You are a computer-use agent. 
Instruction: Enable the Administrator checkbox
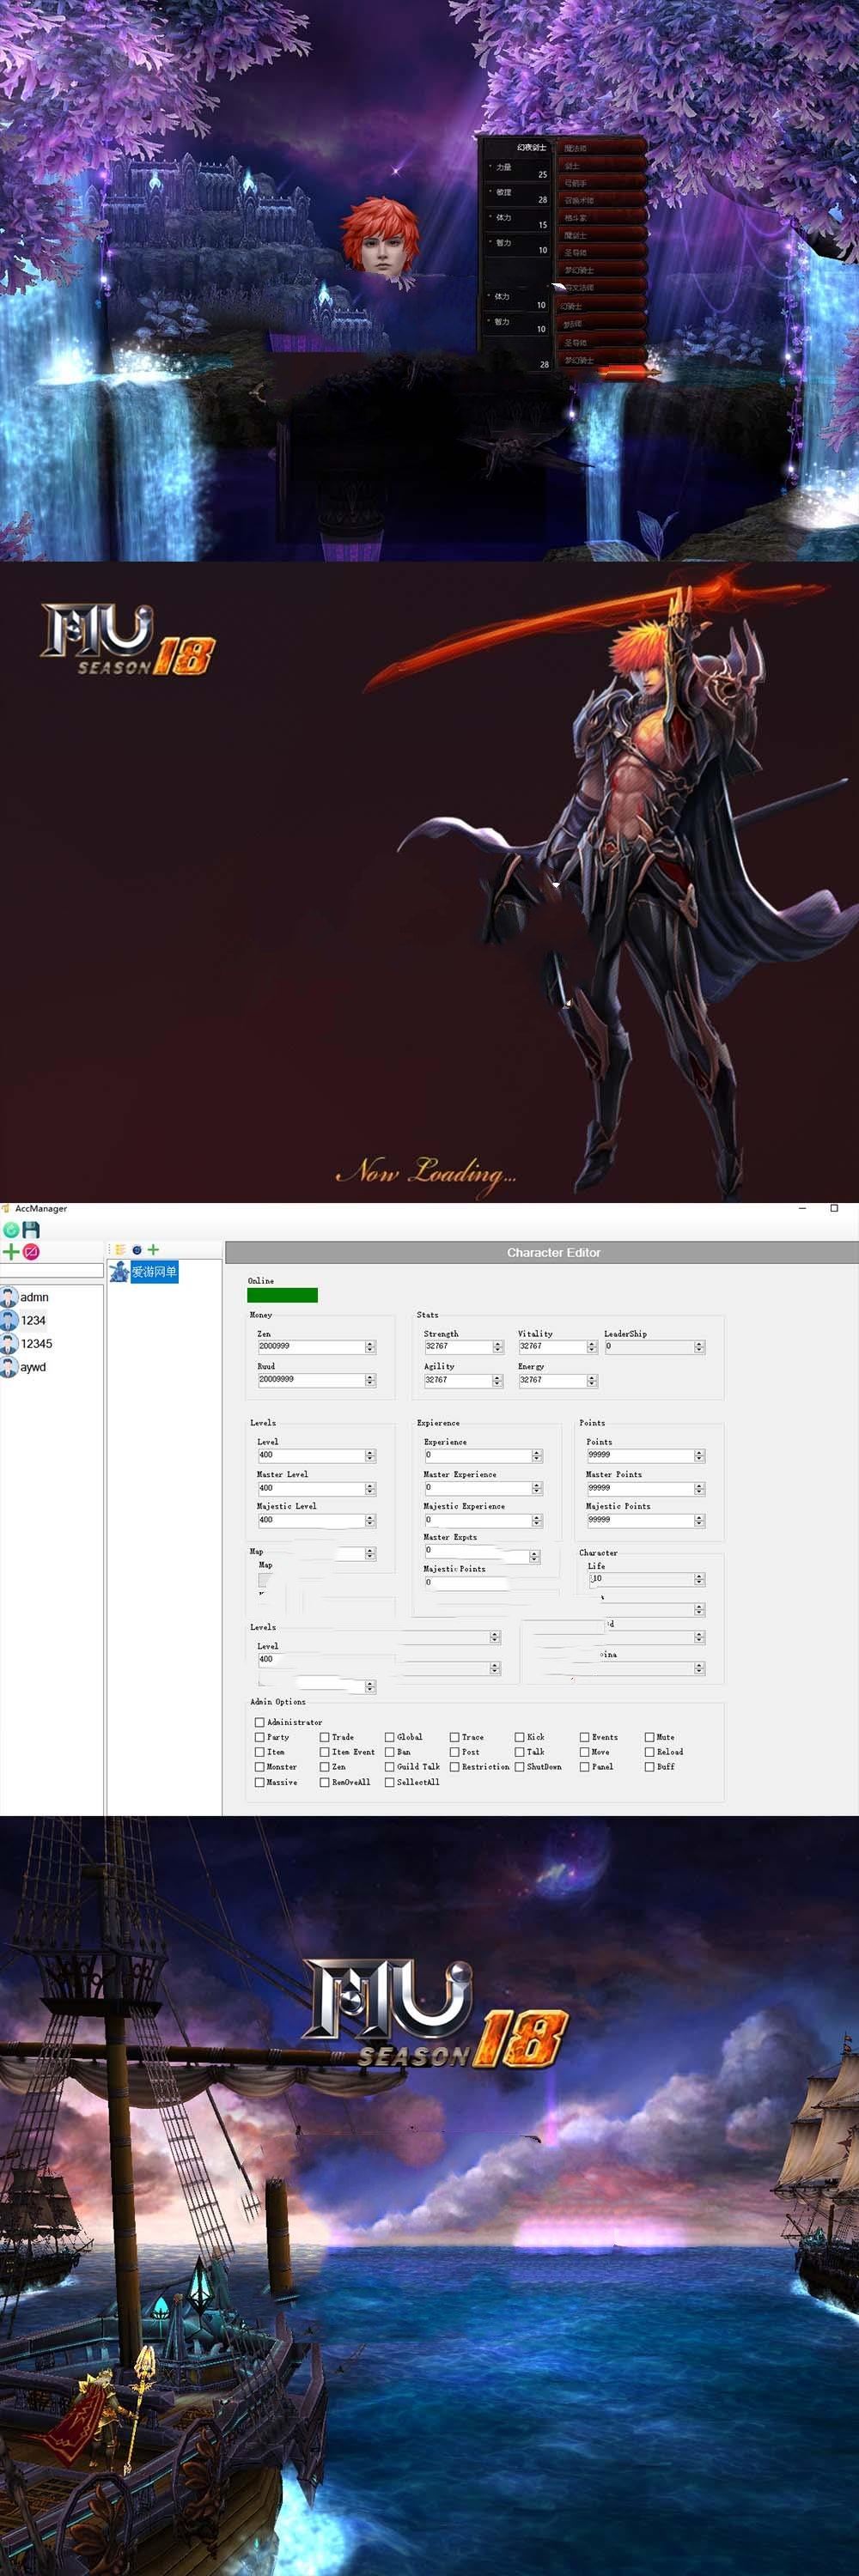[260, 1722]
